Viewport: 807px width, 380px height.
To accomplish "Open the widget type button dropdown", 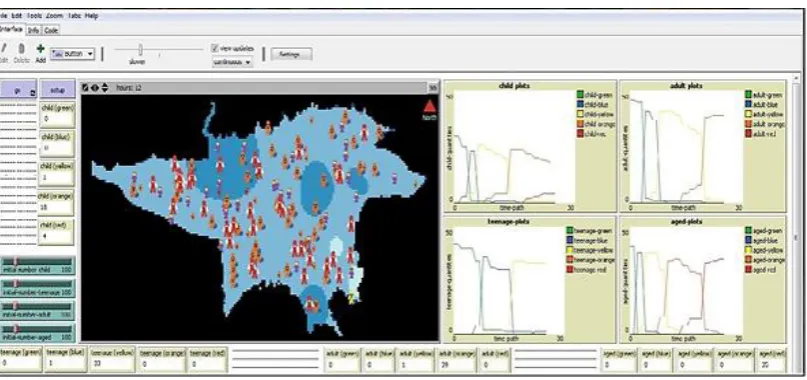I will pos(73,54).
